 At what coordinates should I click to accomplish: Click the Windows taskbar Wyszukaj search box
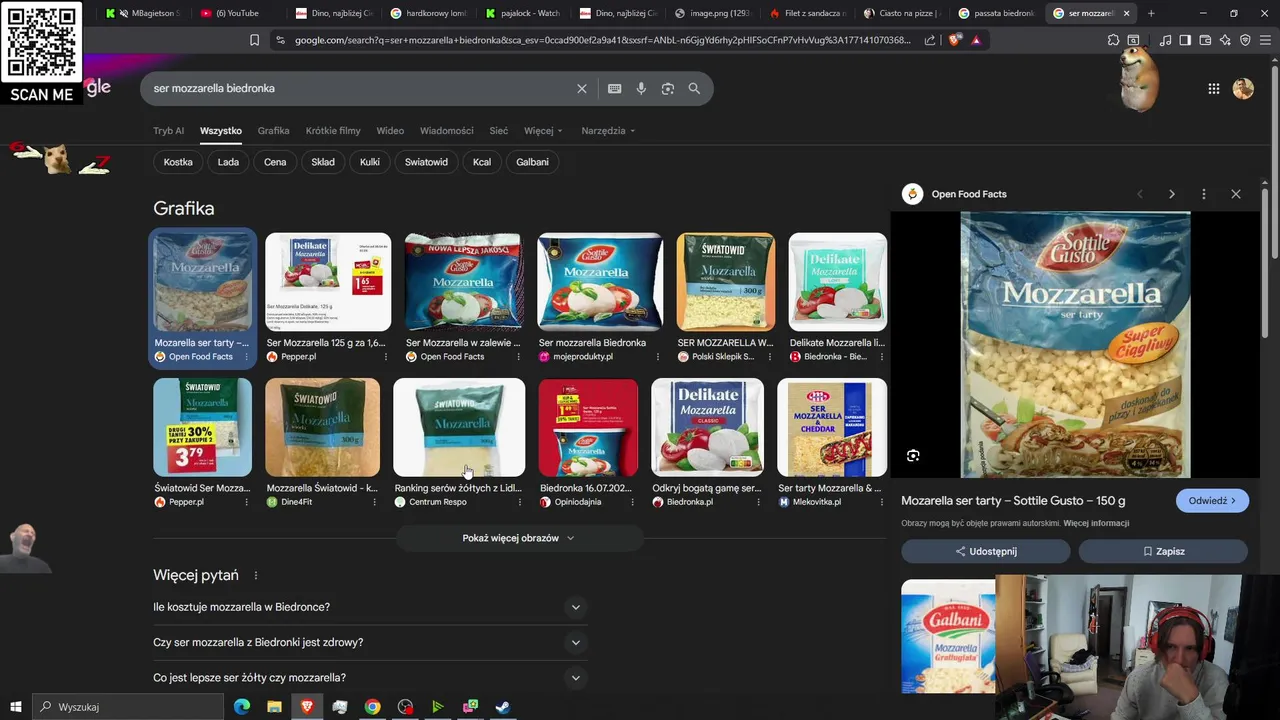pos(127,707)
